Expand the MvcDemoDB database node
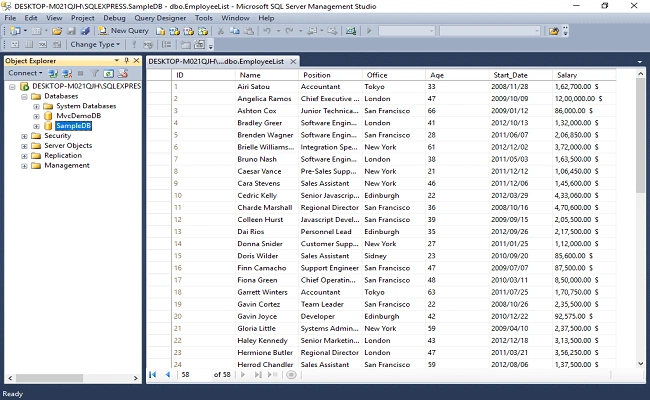Image resolution: width=650 pixels, height=400 pixels. click(x=36, y=116)
